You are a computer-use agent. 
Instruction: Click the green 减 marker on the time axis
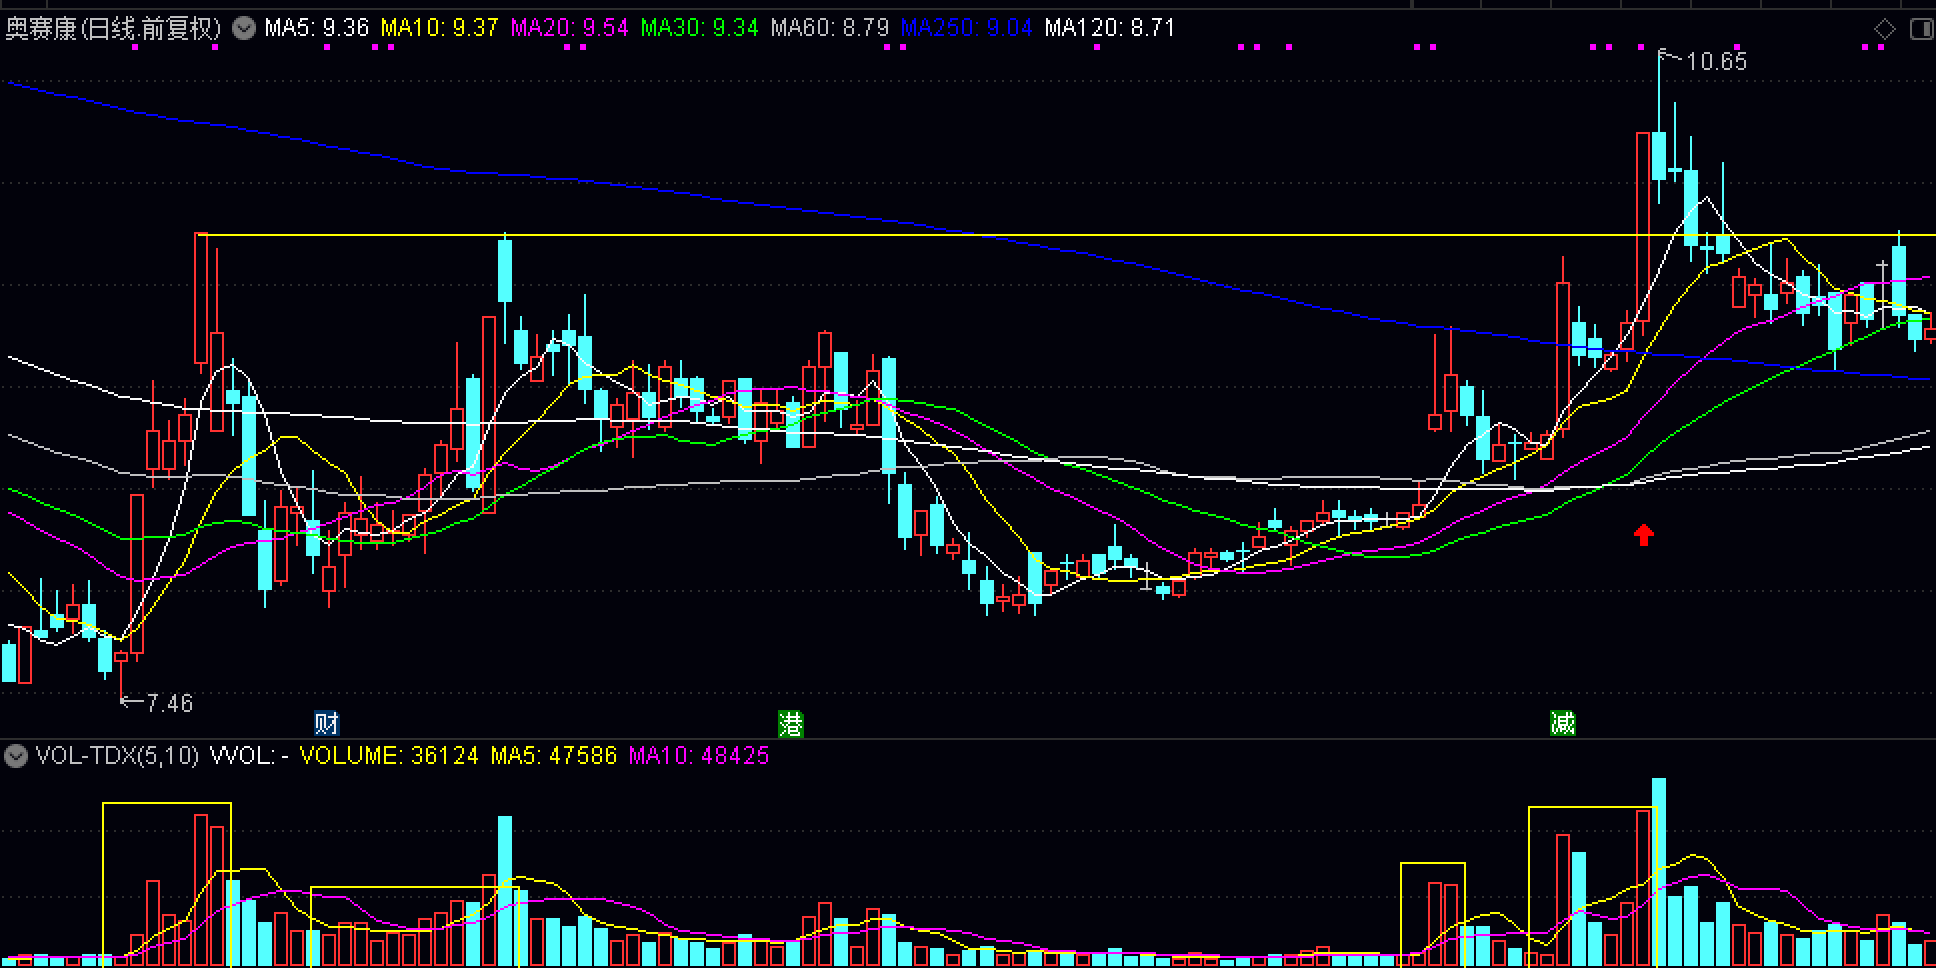(x=1562, y=722)
